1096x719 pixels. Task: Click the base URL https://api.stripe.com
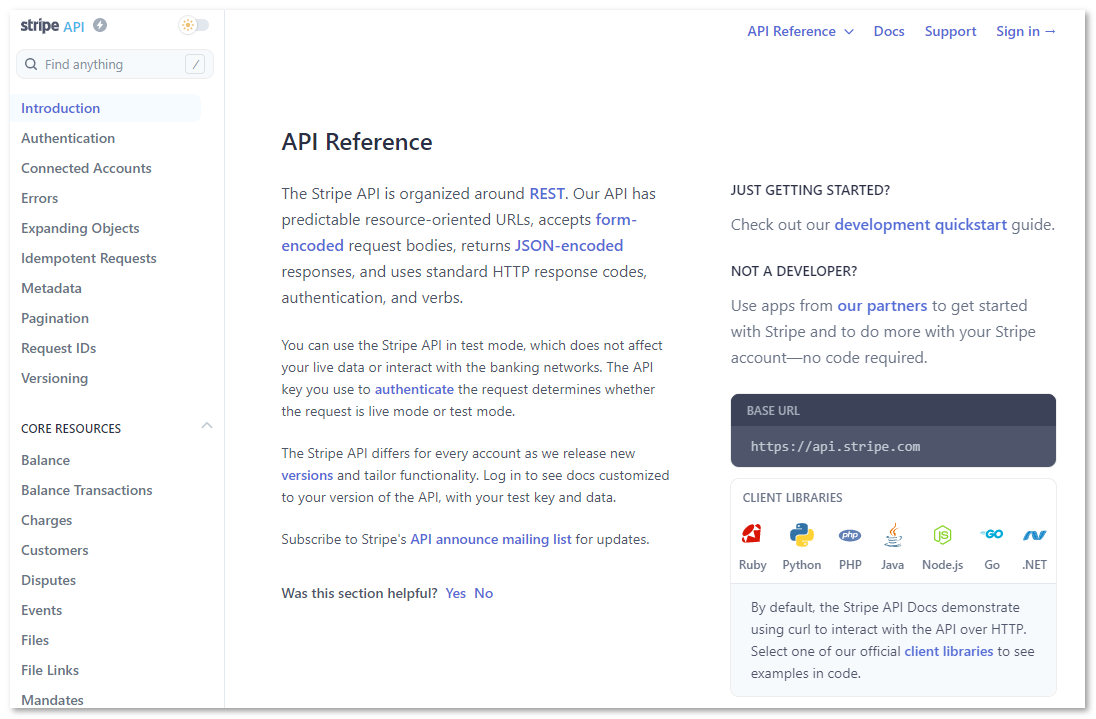[x=835, y=446]
